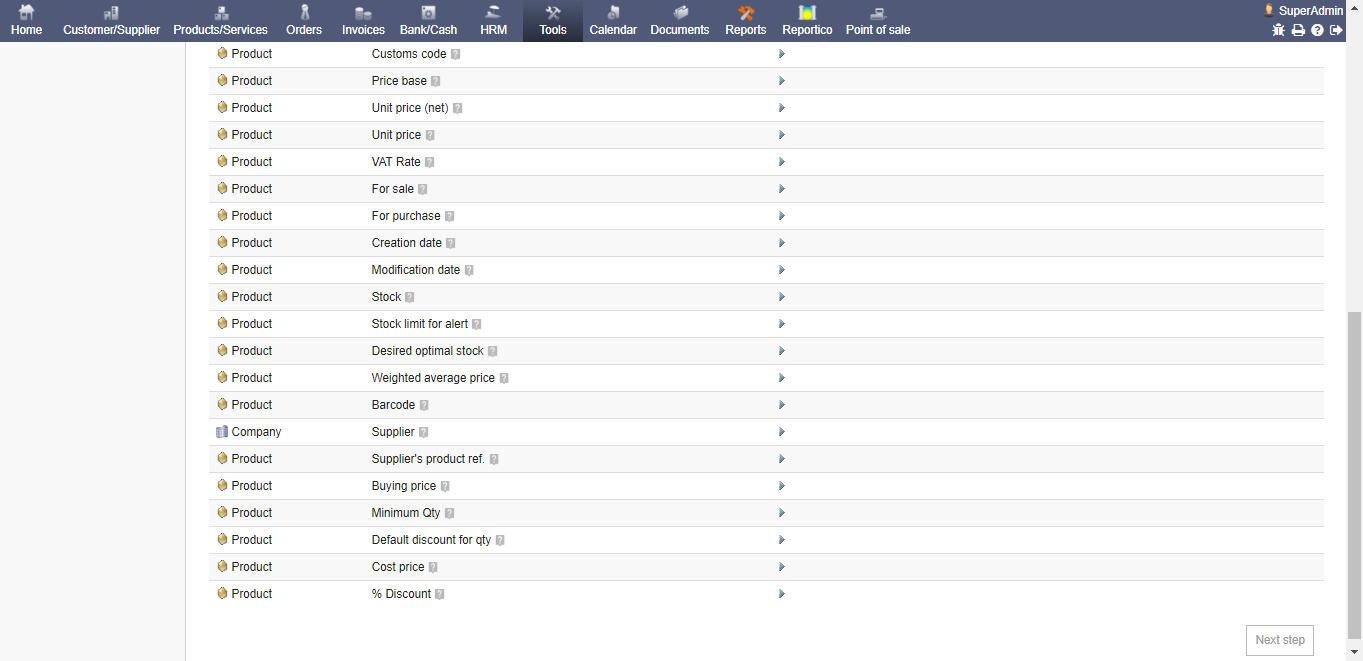The image size is (1363, 661).
Task: Select arrow for Customs code field
Action: [x=782, y=54]
